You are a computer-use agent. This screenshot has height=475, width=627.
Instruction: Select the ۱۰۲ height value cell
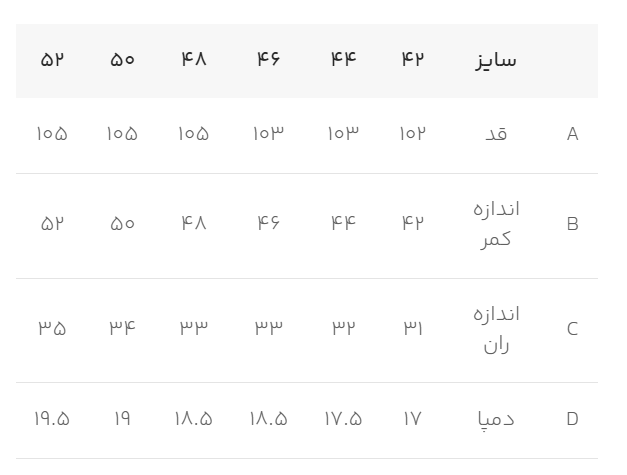point(413,133)
